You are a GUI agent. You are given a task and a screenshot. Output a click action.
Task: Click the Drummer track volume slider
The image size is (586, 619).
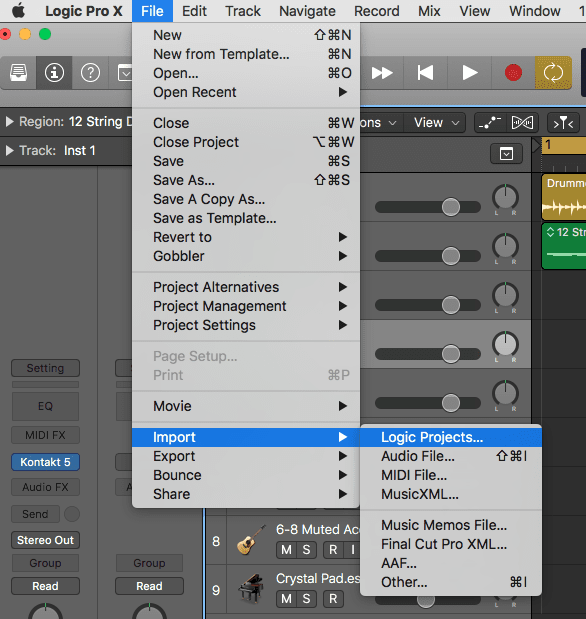[x=428, y=207]
